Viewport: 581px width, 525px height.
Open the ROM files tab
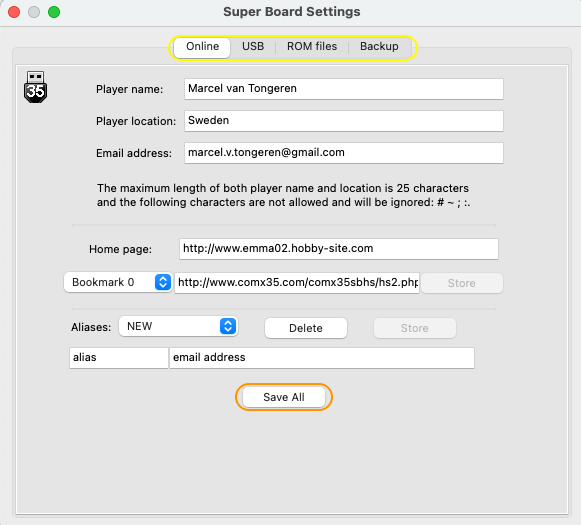coord(312,46)
